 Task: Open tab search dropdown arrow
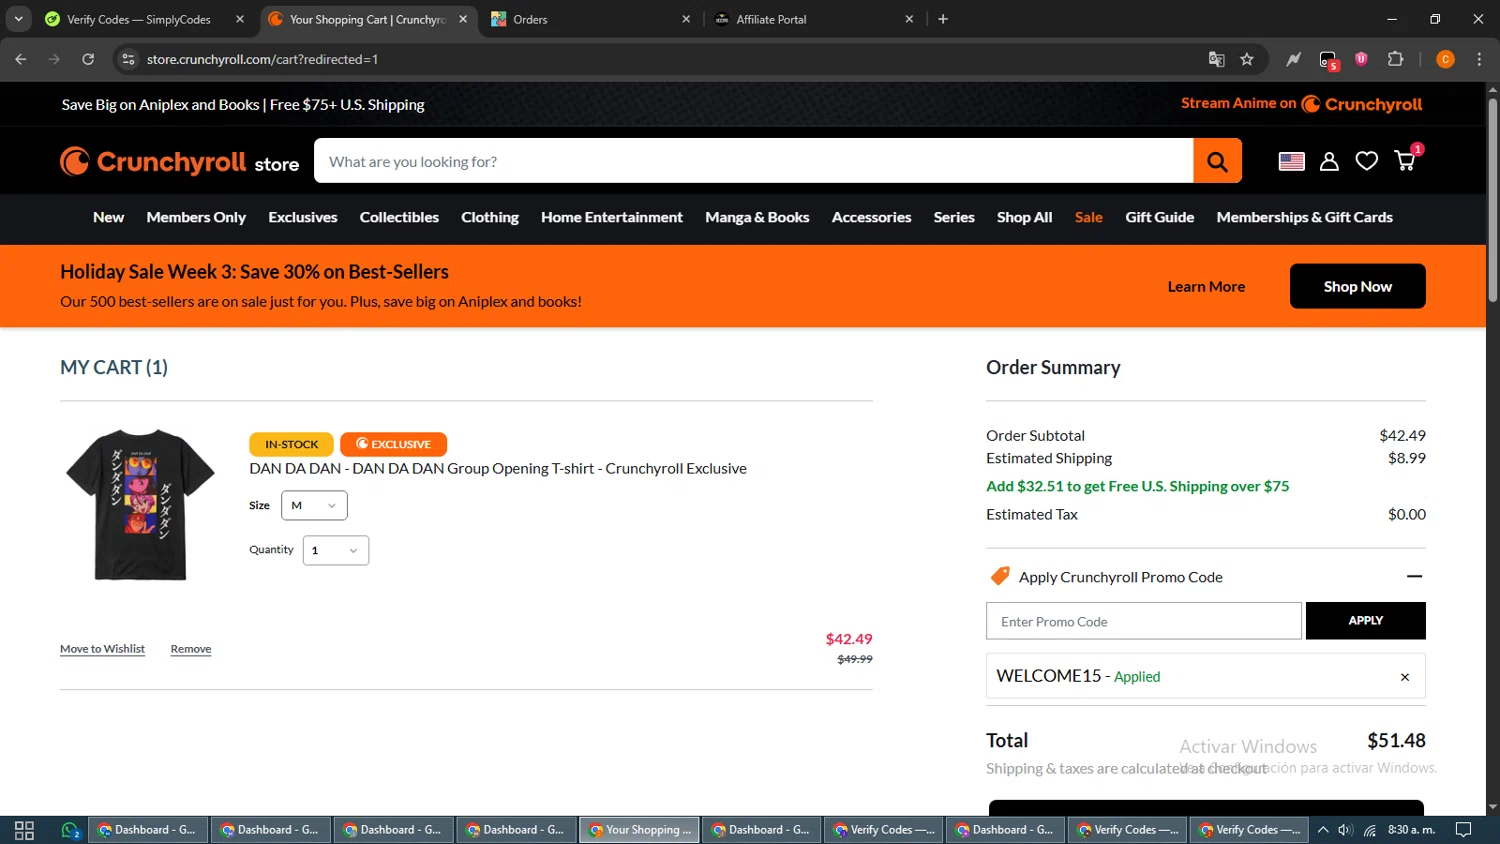[18, 19]
